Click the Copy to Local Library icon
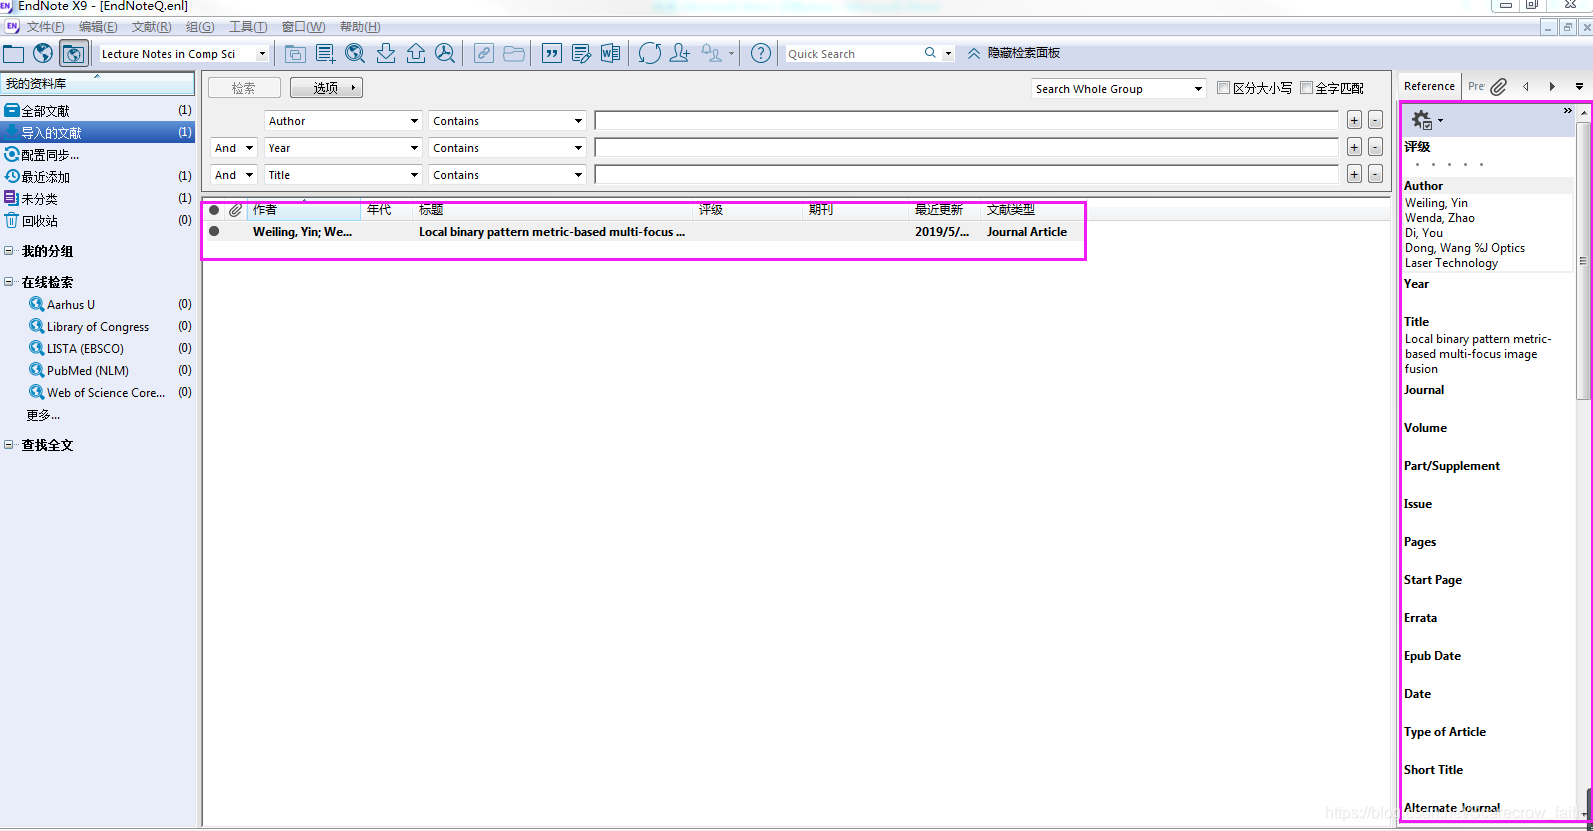This screenshot has width=1593, height=831. point(295,54)
